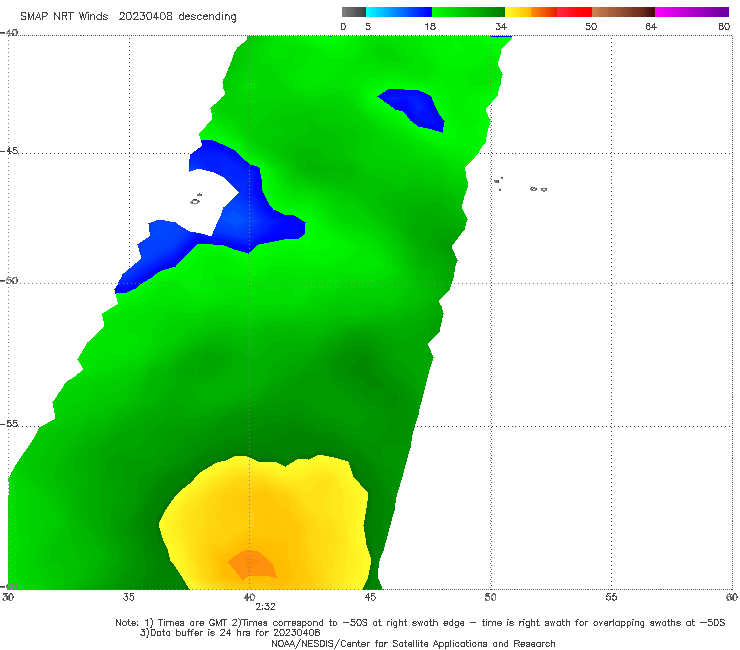Click the title 'SMAP NRT Winds 20230408 descending'
Screen dimensions: 740x650
(128, 17)
